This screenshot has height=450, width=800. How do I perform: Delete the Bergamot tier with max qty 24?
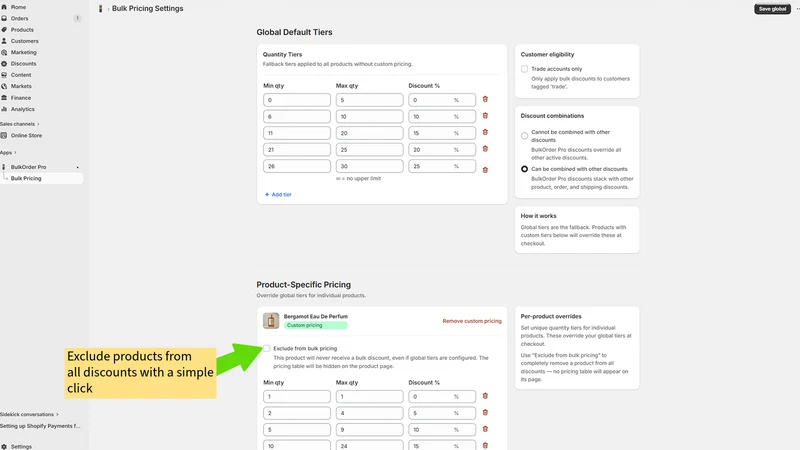[485, 445]
